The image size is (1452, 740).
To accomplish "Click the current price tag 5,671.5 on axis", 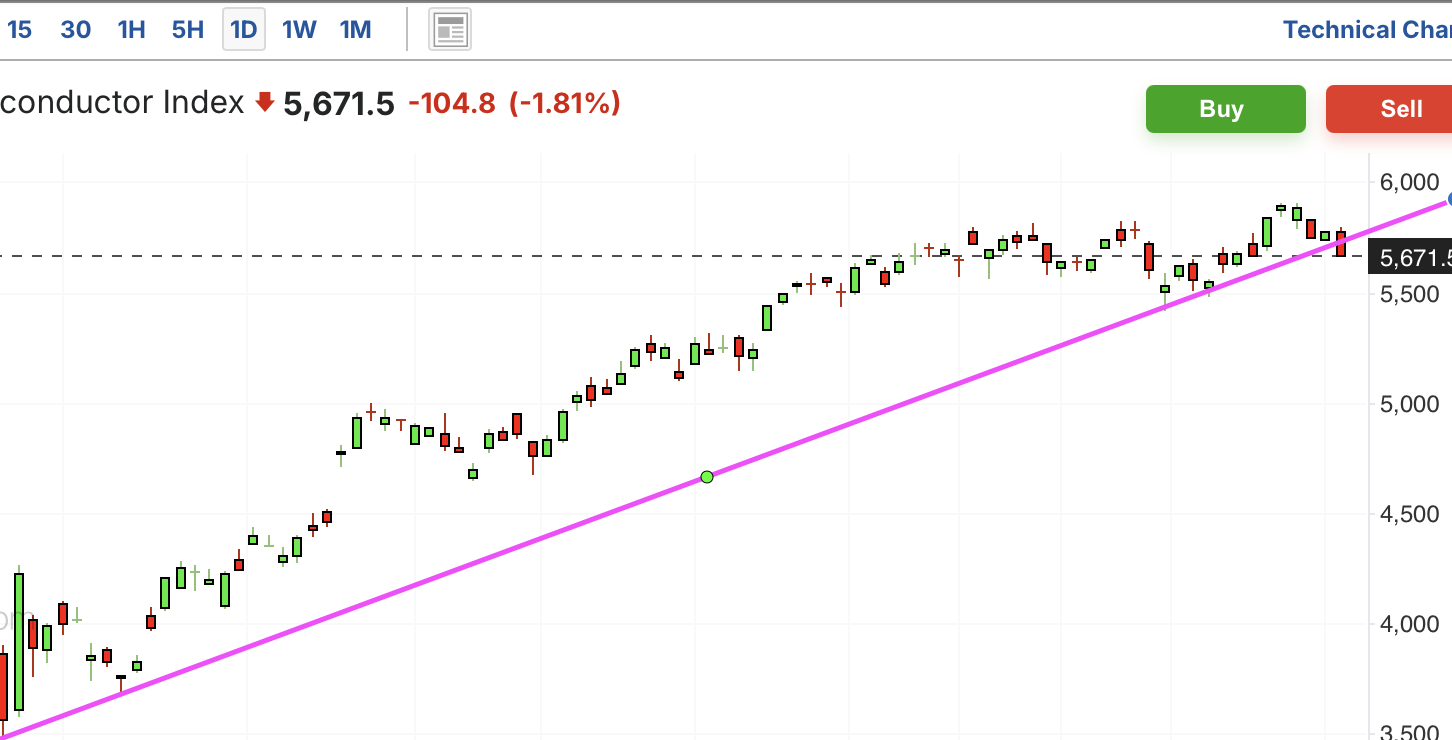I will (1414, 258).
